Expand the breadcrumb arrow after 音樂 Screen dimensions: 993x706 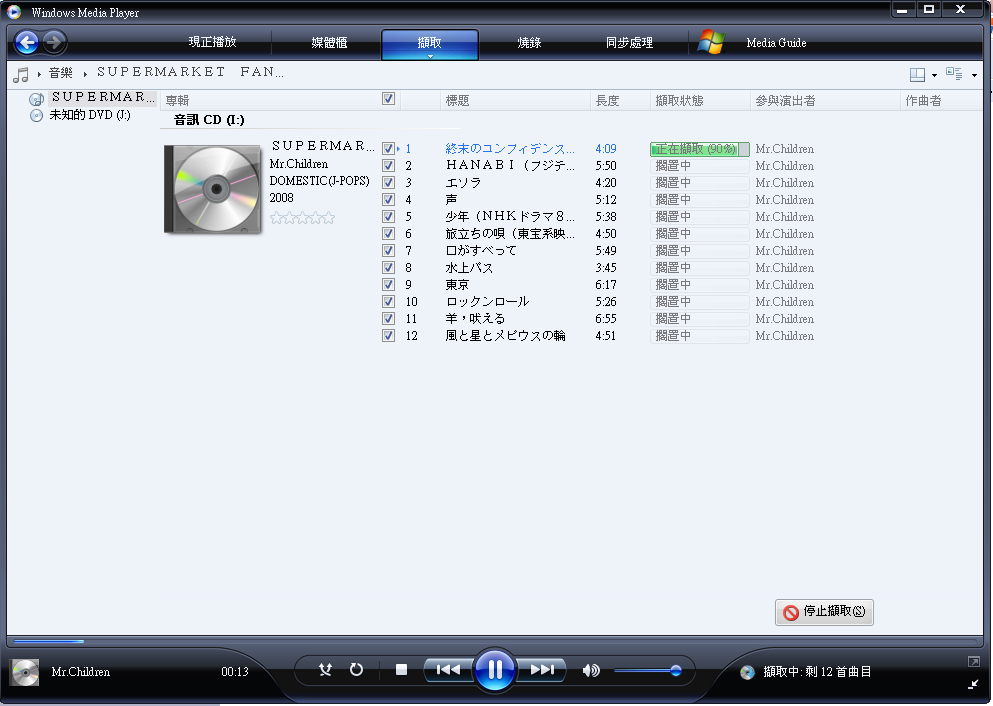[x=85, y=75]
